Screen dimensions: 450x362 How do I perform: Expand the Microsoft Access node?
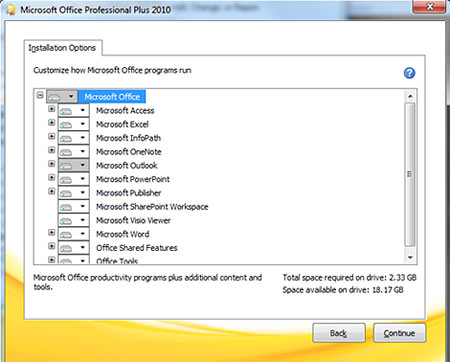(51, 109)
